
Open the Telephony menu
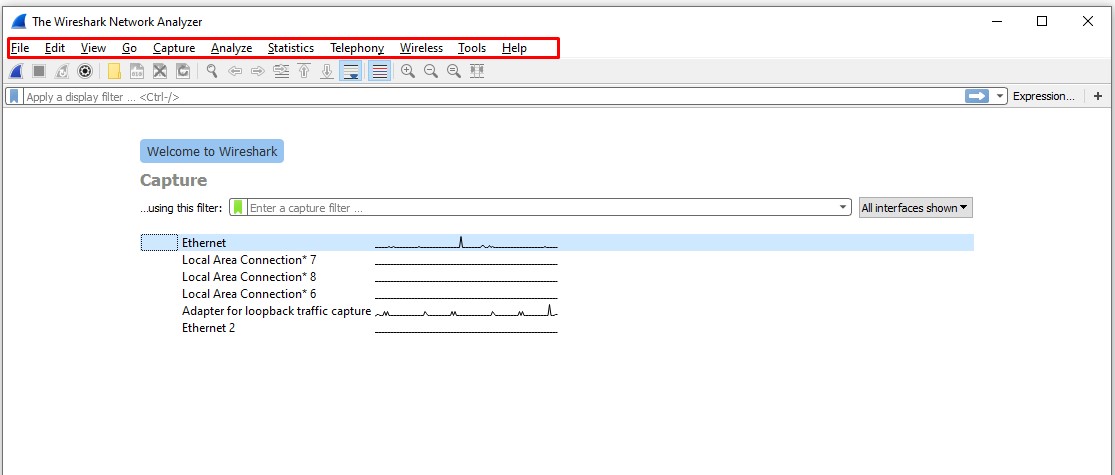357,48
